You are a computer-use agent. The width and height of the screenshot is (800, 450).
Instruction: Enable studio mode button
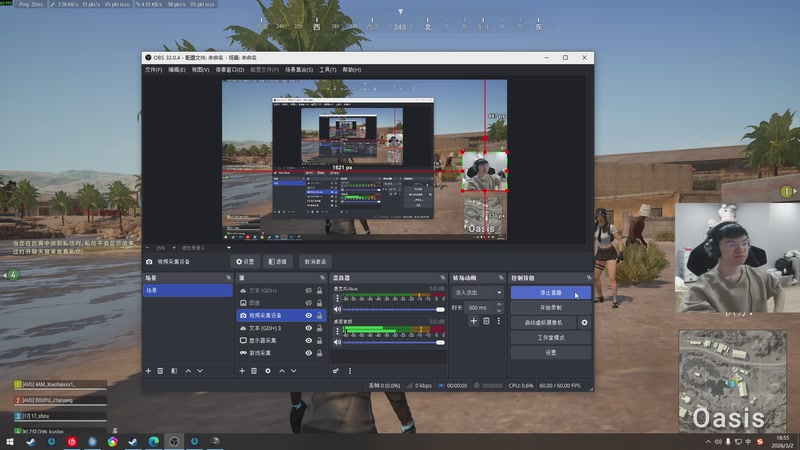pos(551,337)
